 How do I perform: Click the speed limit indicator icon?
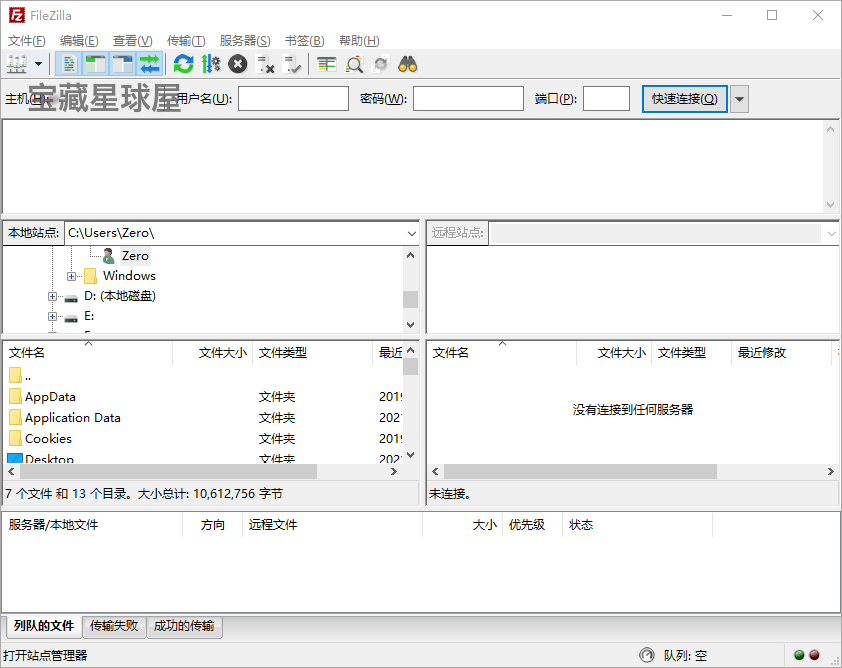click(647, 655)
